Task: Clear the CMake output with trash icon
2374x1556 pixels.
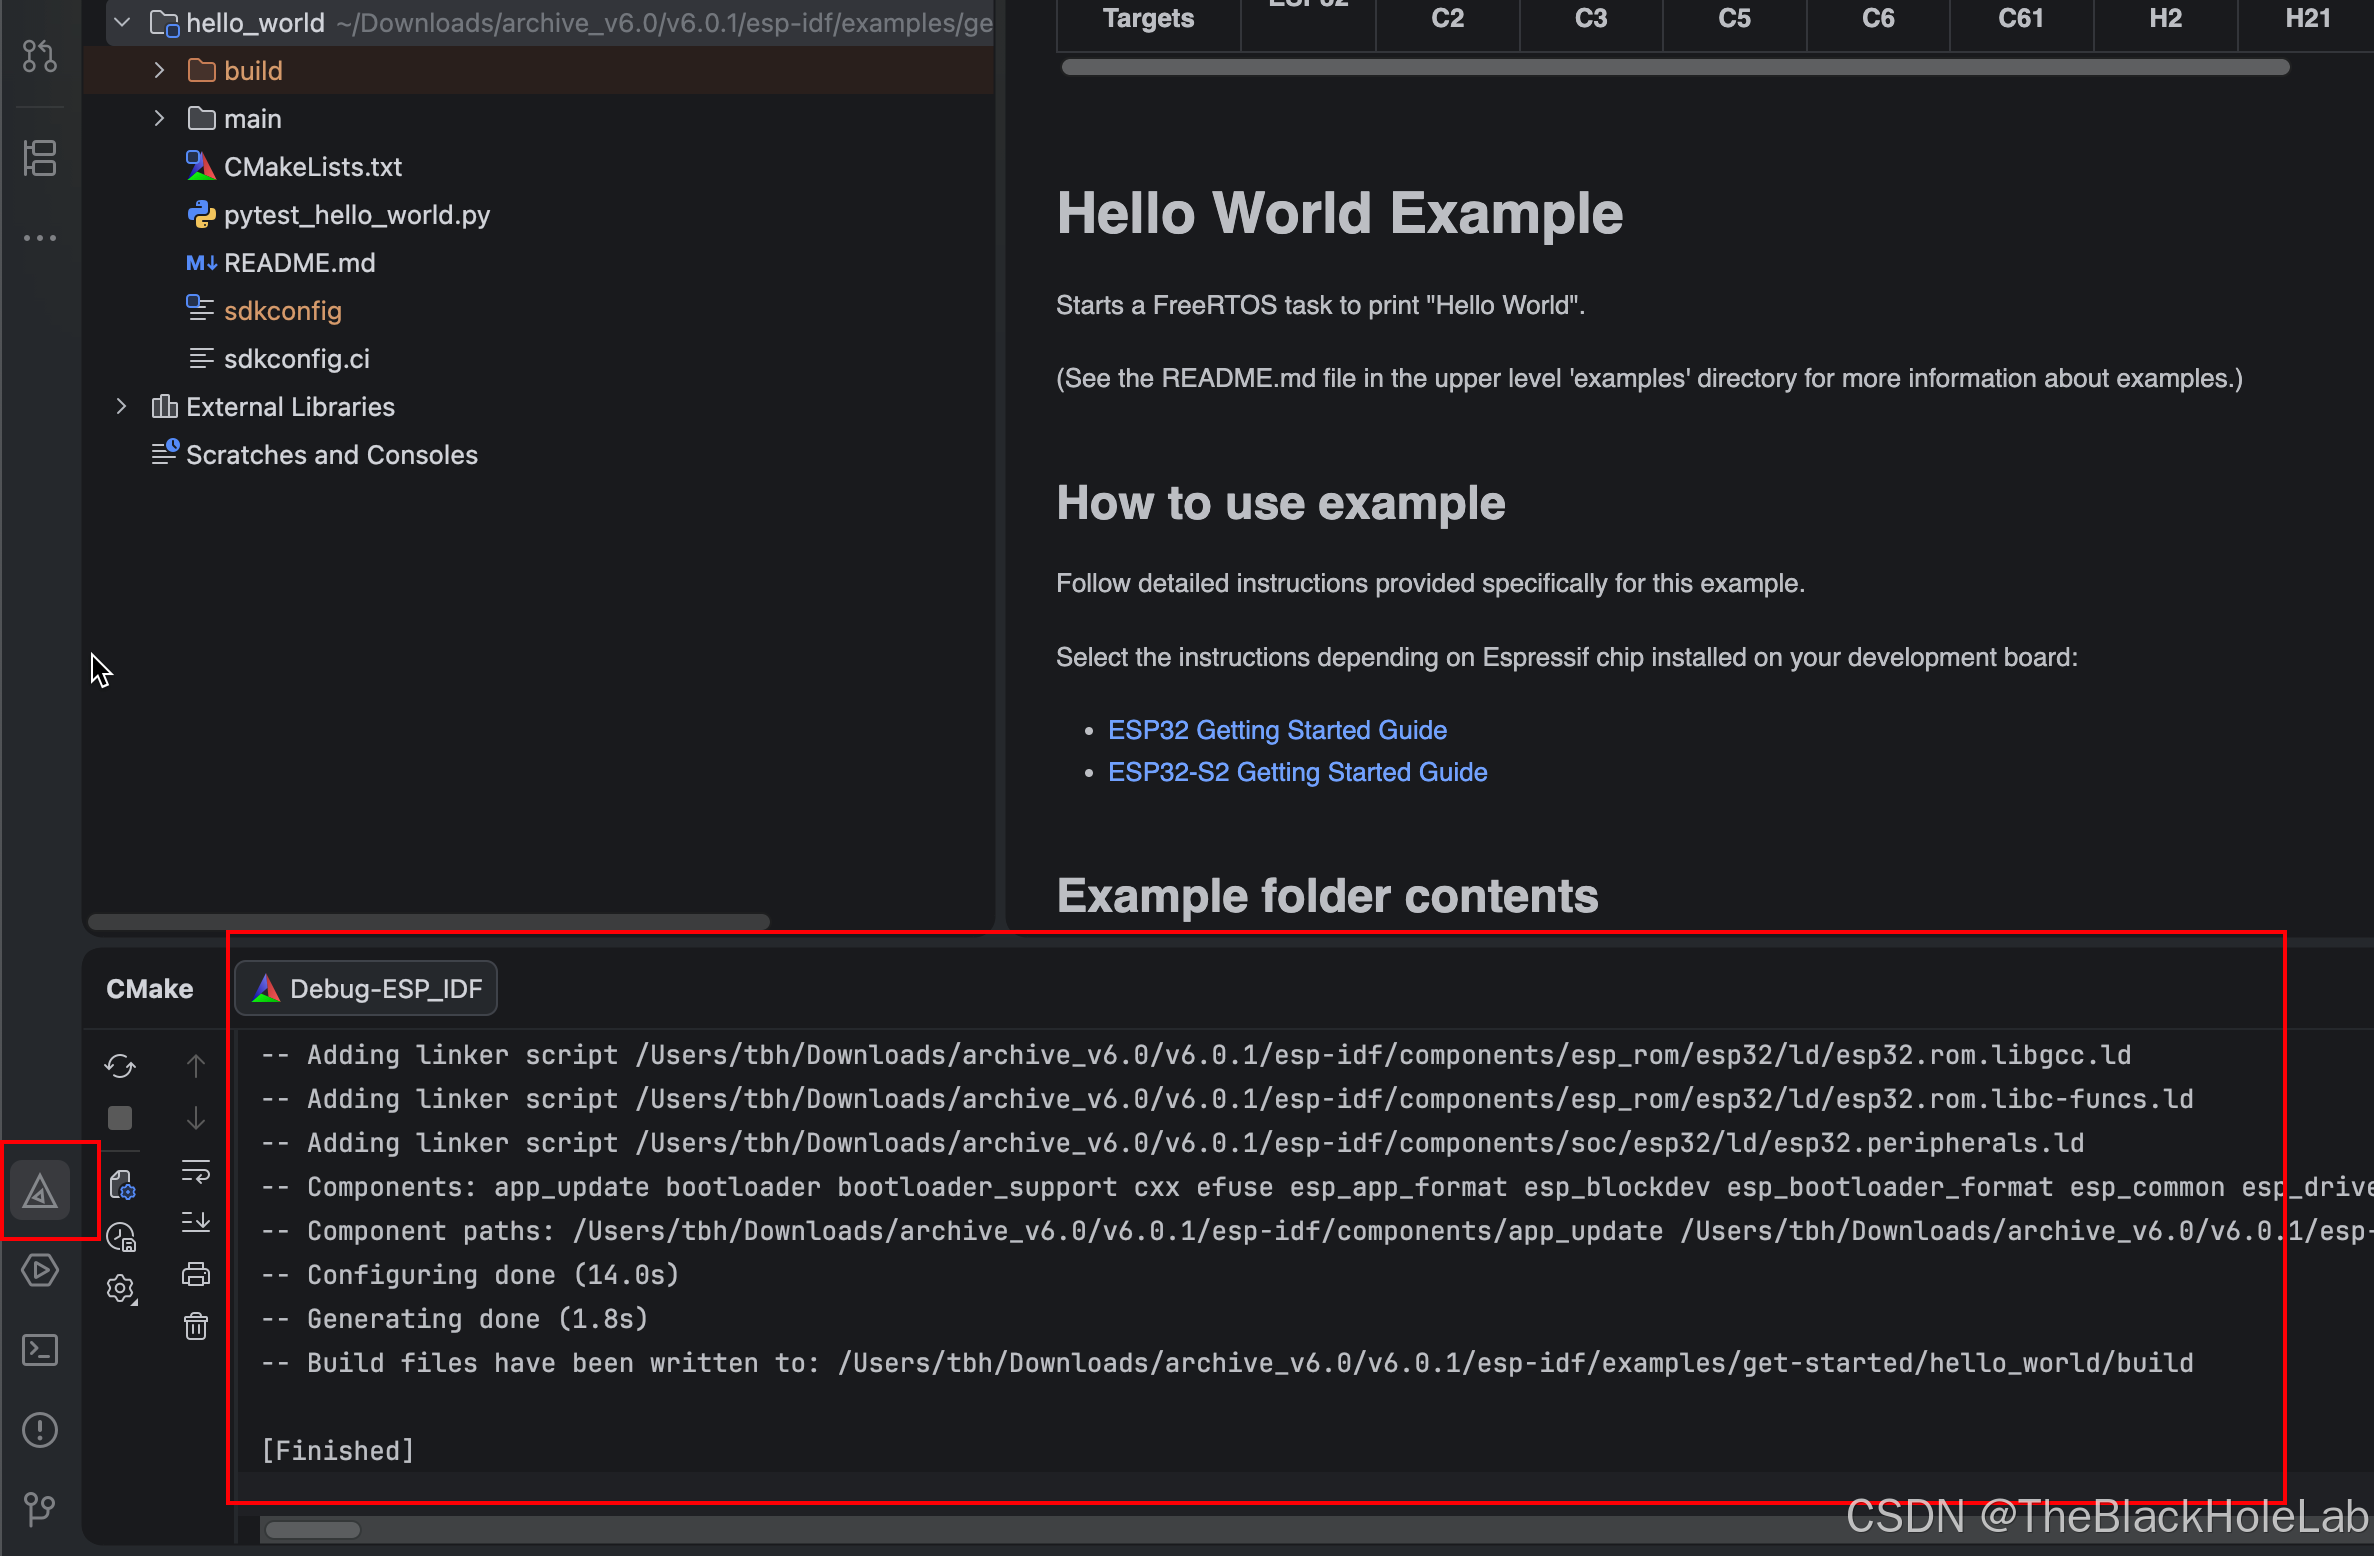Action: [x=196, y=1326]
